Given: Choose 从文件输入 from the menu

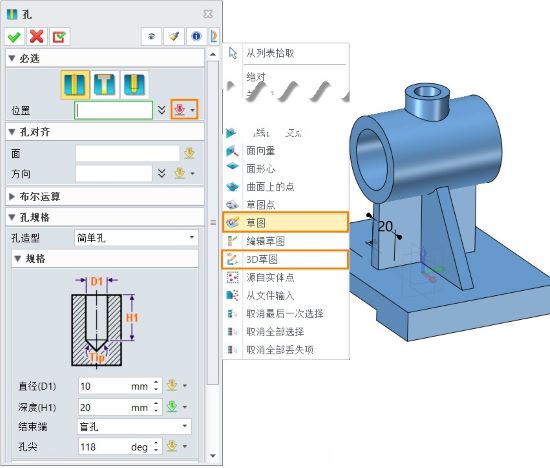Looking at the screenshot, I should point(286,295).
